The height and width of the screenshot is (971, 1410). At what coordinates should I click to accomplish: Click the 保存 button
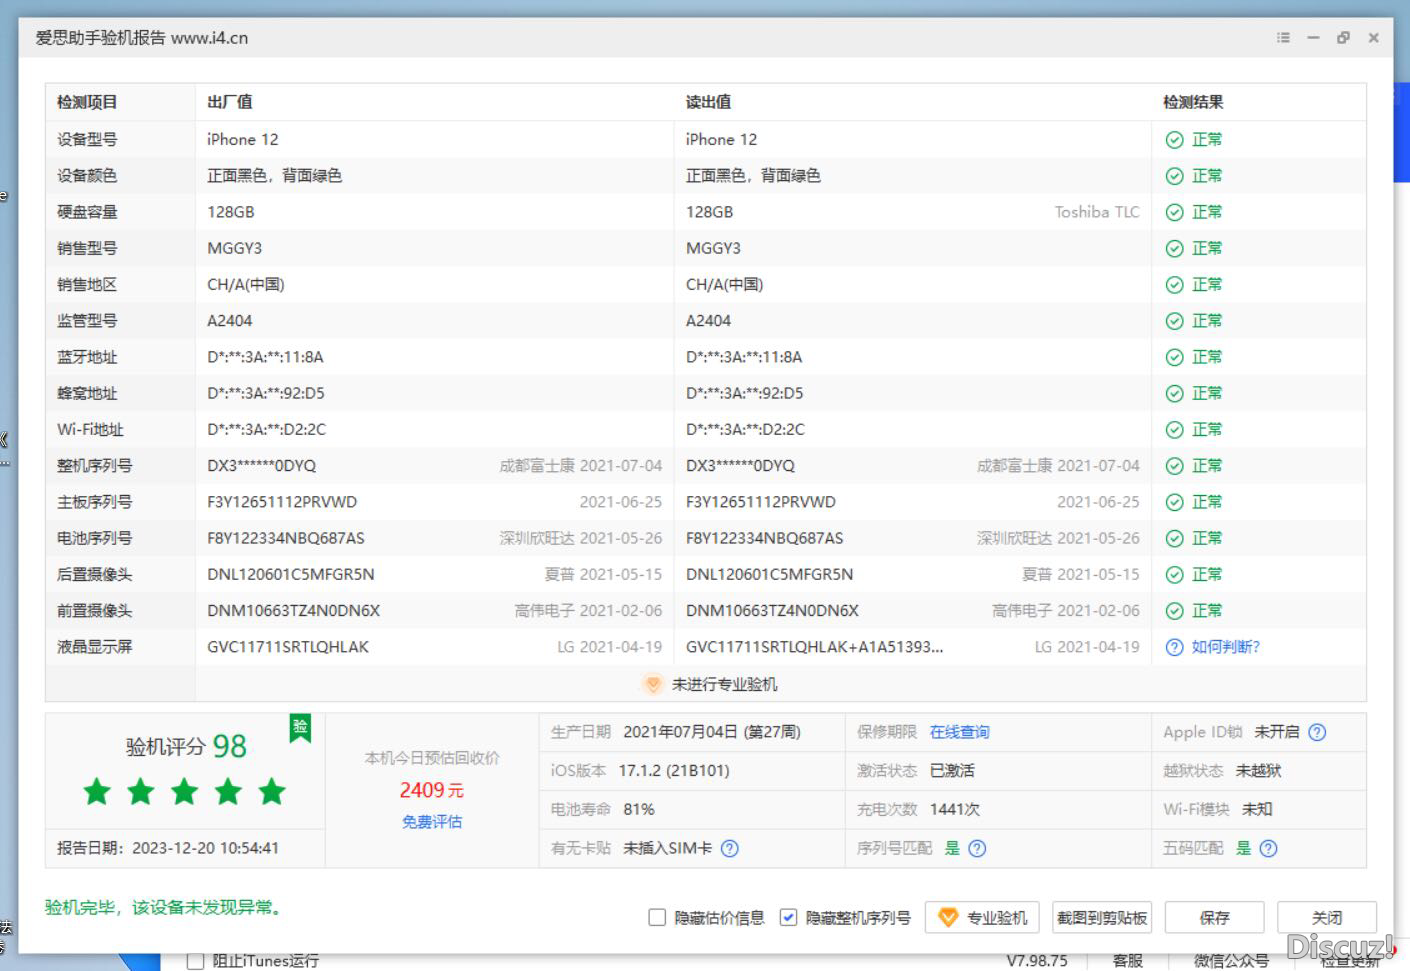pyautogui.click(x=1214, y=917)
